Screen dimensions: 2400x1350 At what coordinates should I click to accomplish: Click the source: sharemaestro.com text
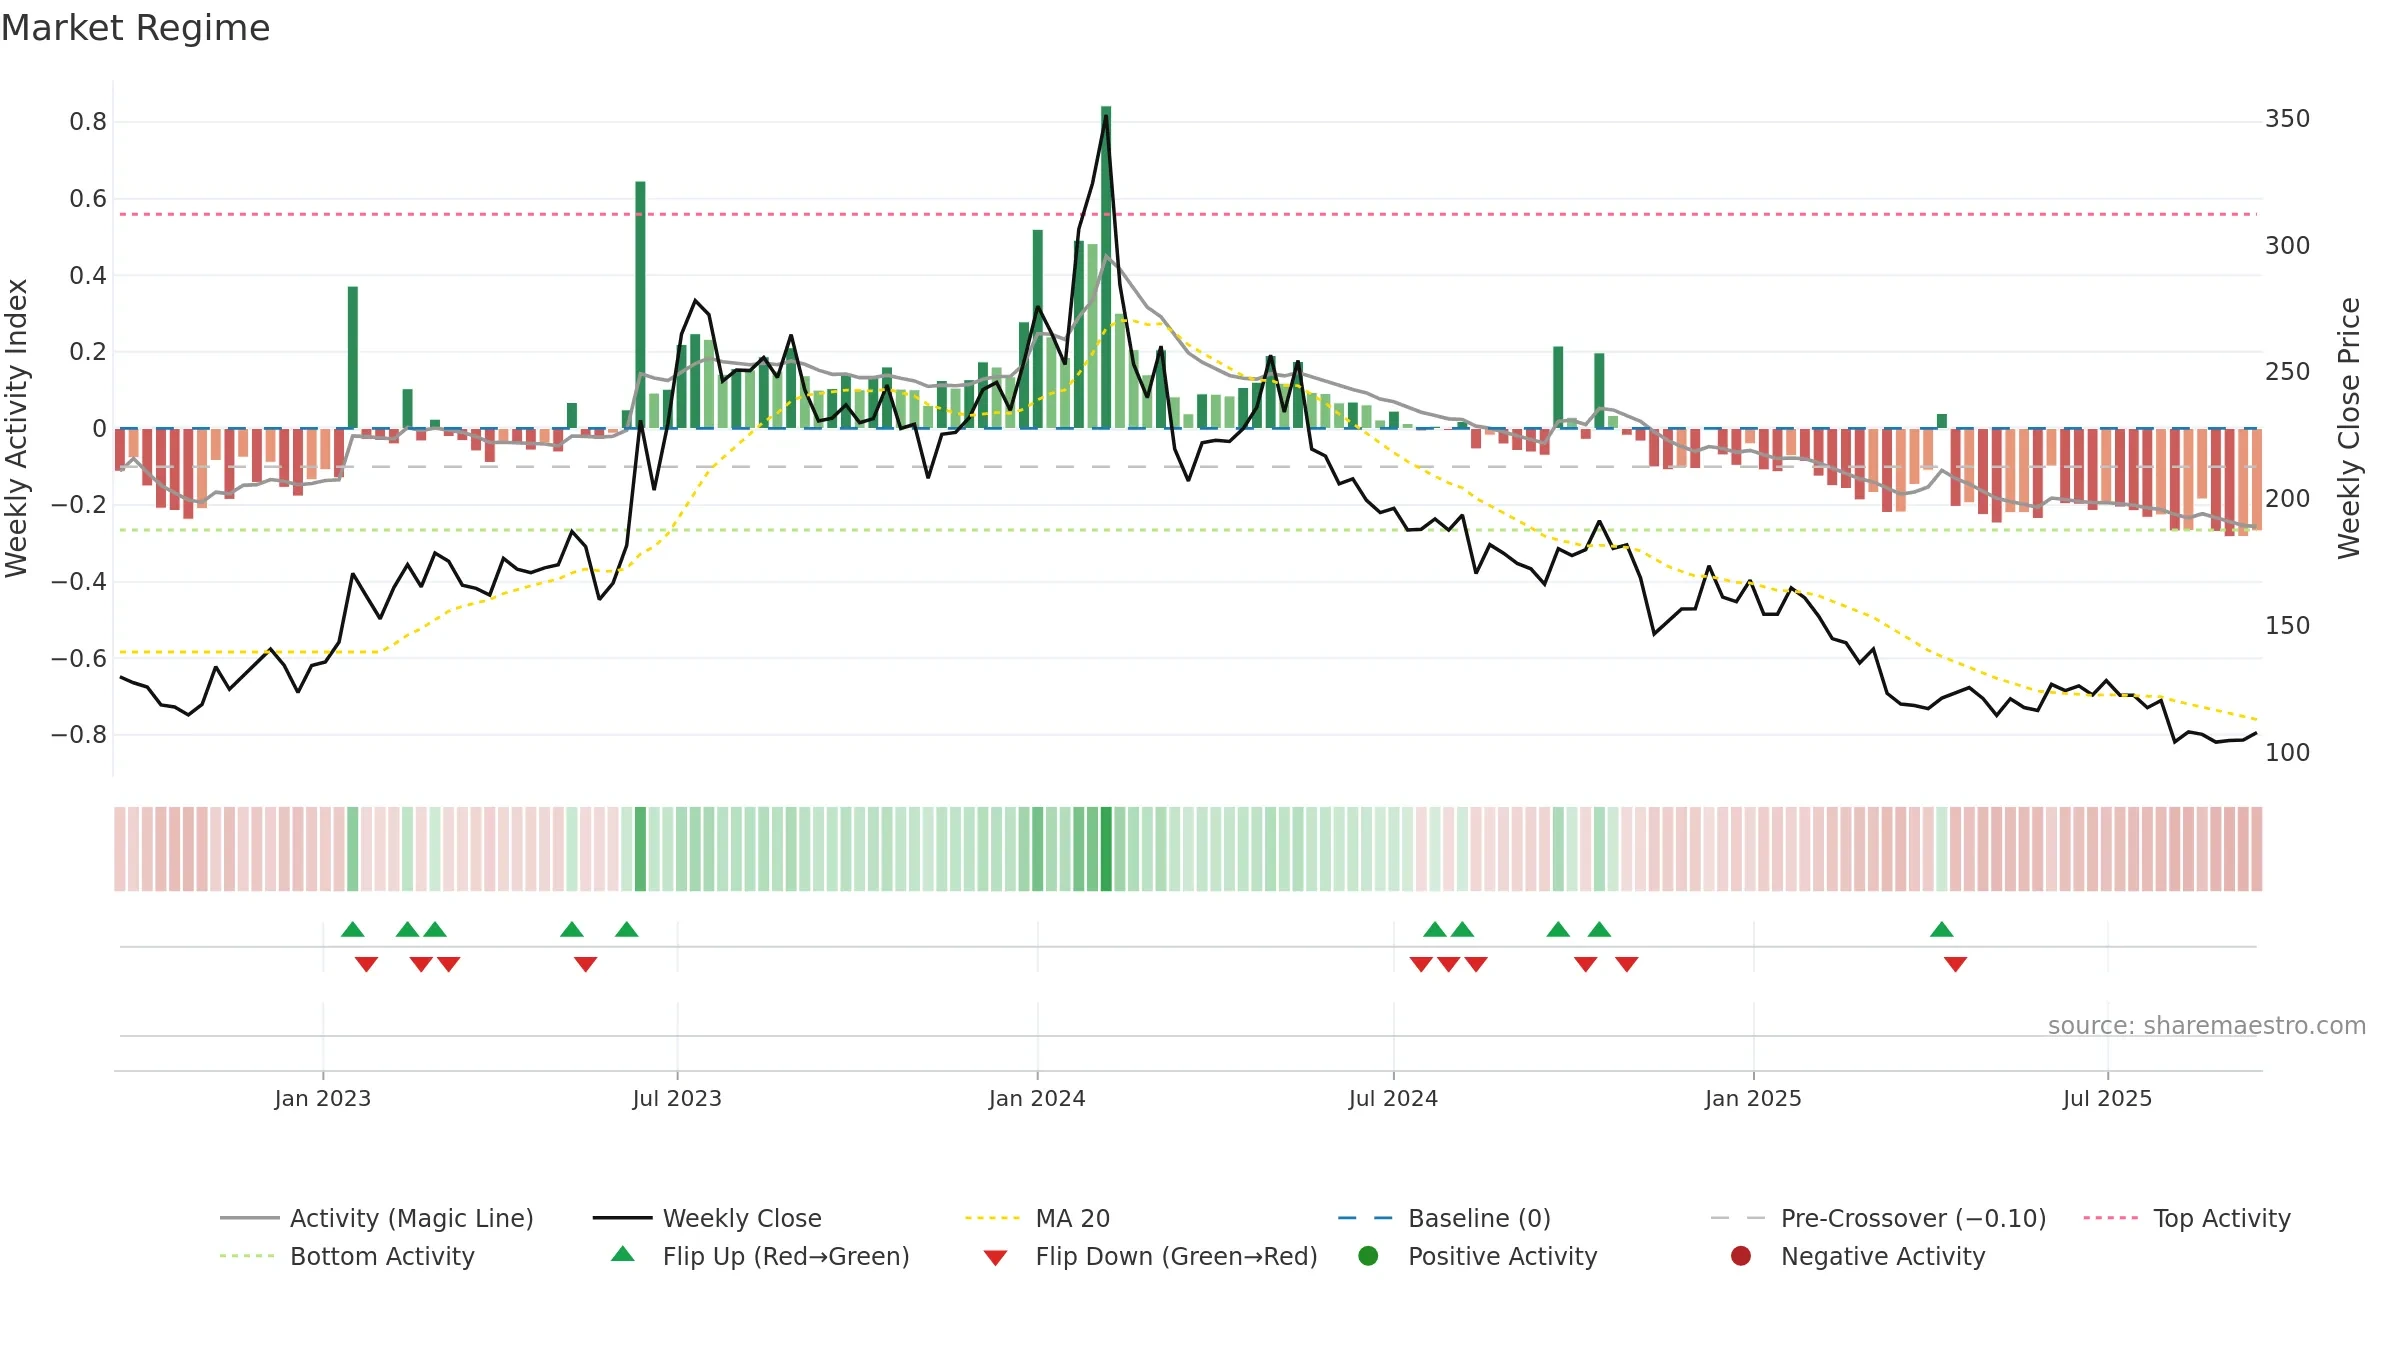pyautogui.click(x=2207, y=1025)
